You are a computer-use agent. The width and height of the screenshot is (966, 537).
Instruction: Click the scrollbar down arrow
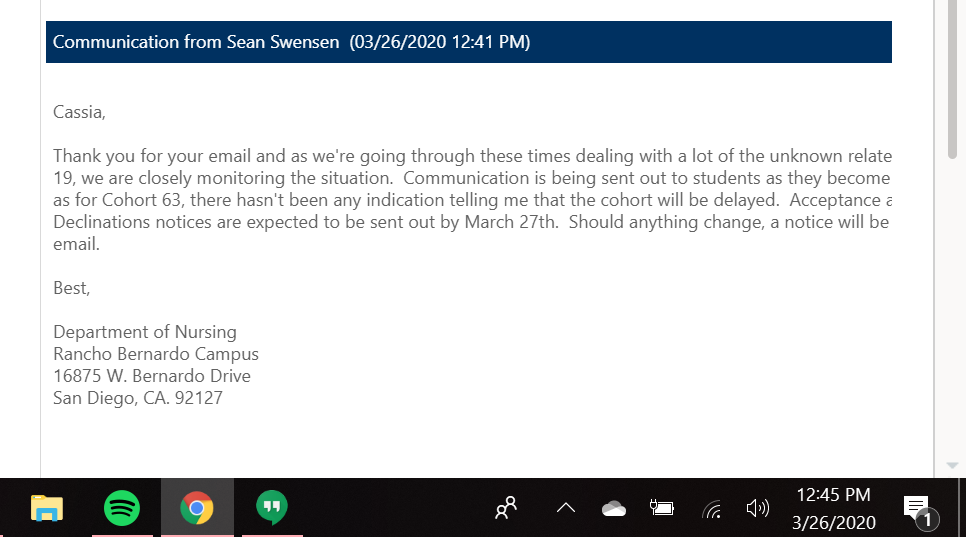click(952, 466)
